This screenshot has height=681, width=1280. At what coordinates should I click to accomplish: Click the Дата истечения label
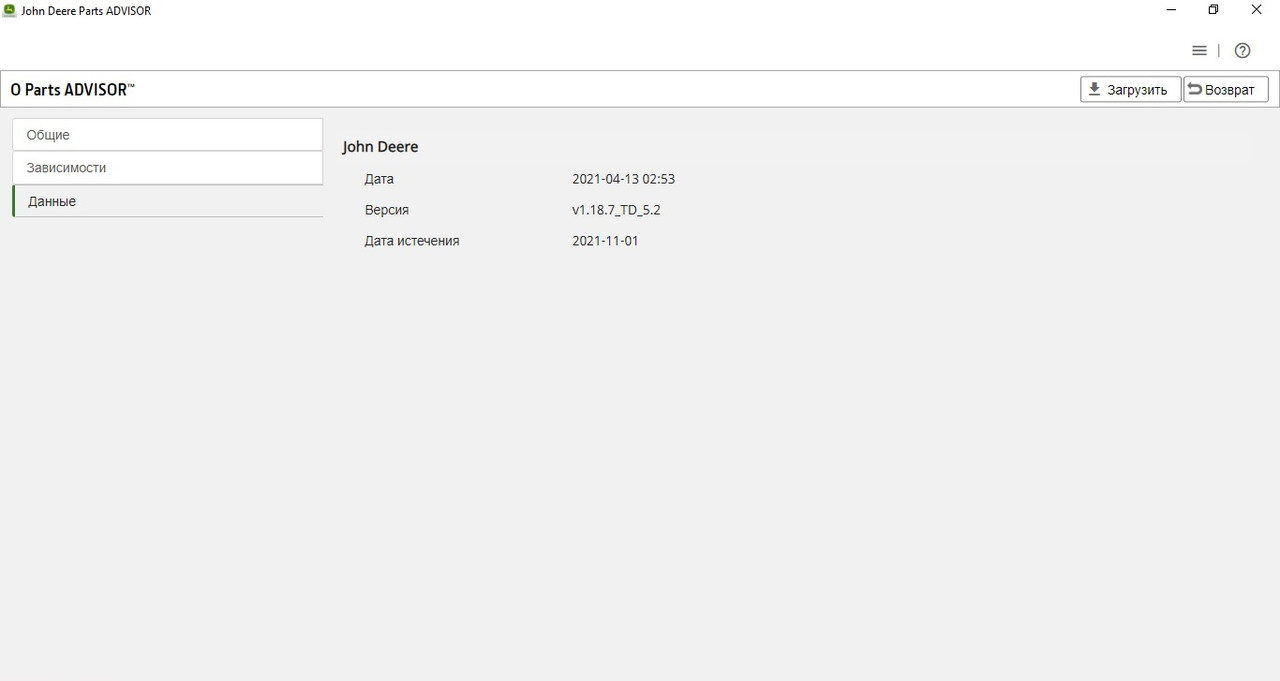[412, 241]
